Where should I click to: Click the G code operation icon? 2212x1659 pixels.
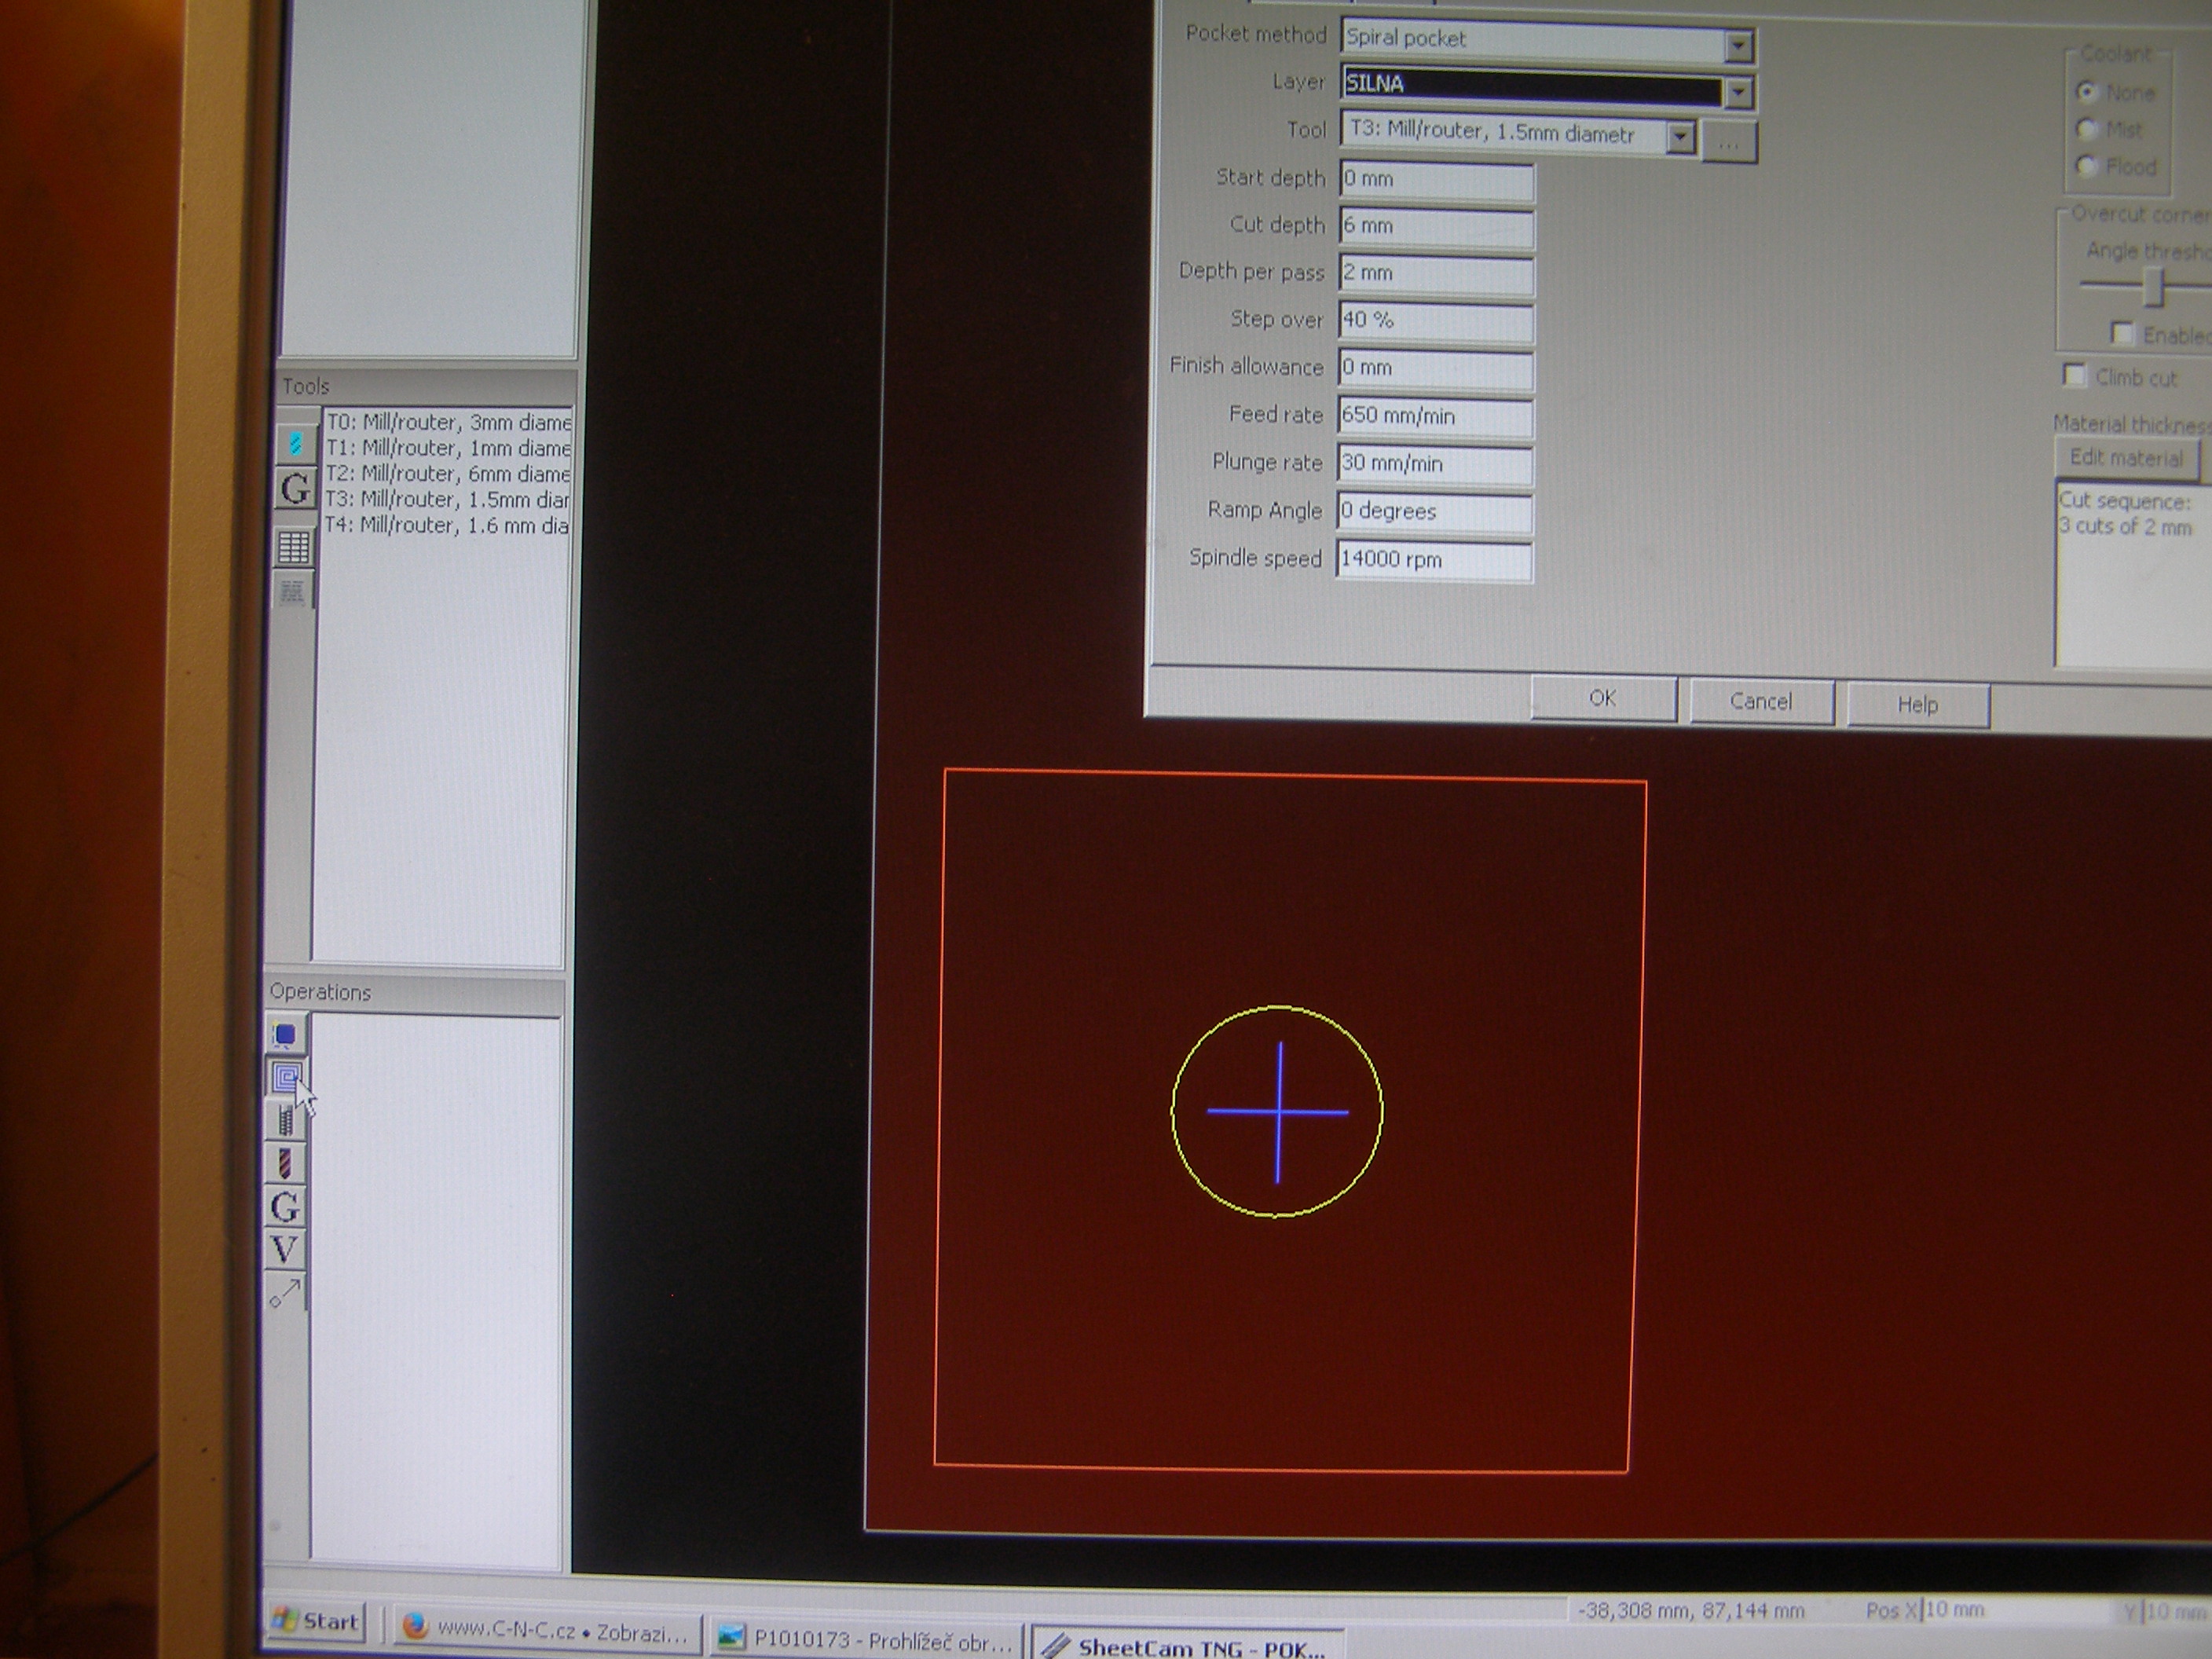285,1207
